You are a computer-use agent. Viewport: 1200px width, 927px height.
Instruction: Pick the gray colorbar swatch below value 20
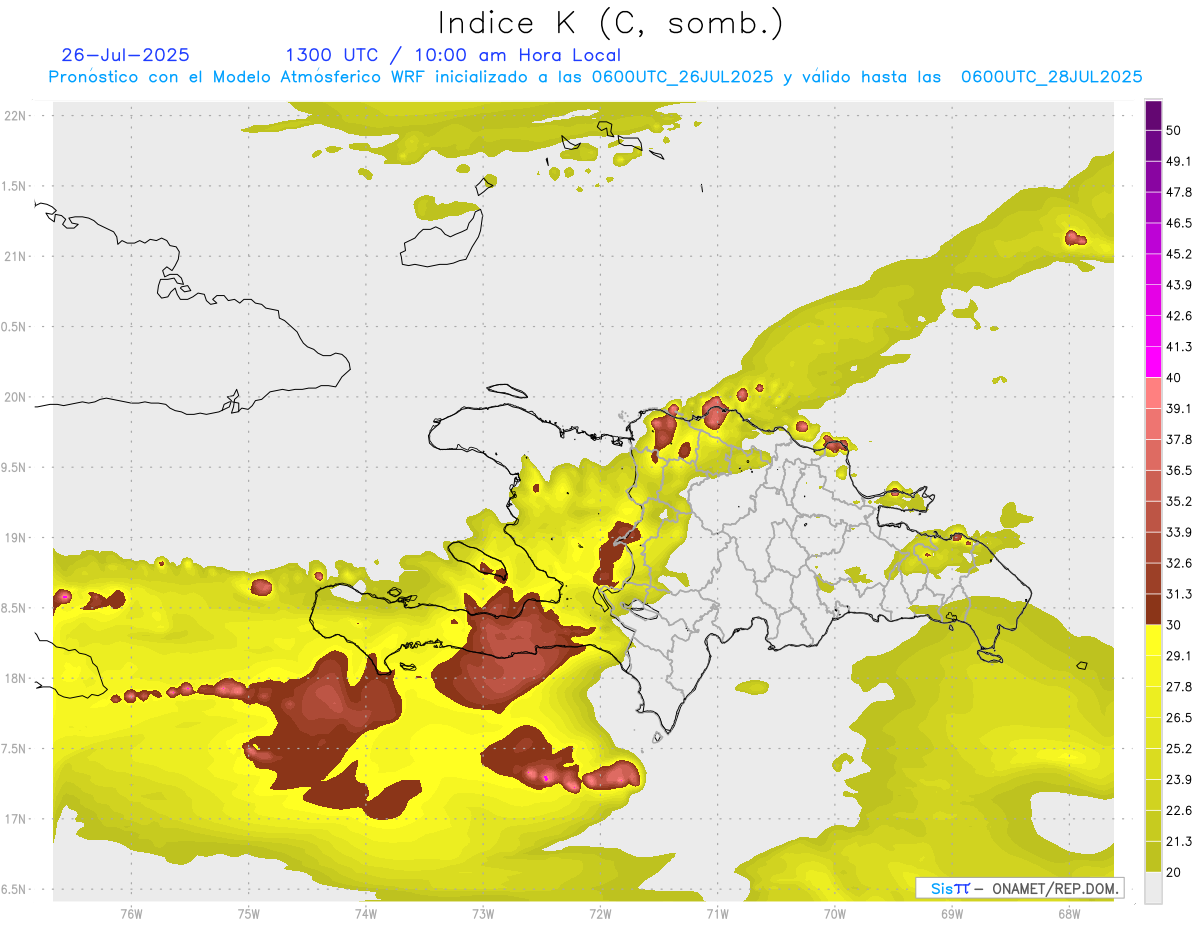[x=1153, y=888]
